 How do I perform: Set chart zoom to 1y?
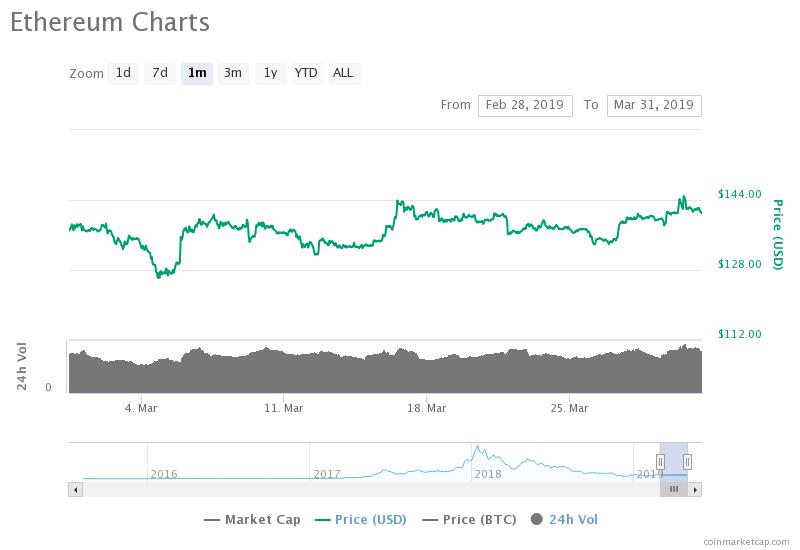click(x=270, y=73)
